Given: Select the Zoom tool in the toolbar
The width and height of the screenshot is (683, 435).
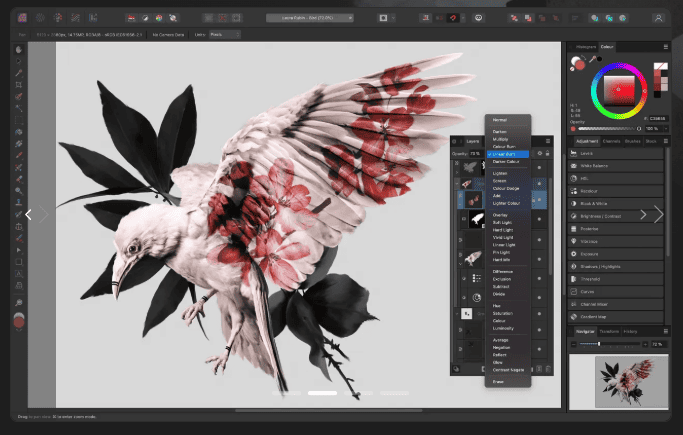Looking at the screenshot, I should pyautogui.click(x=19, y=303).
